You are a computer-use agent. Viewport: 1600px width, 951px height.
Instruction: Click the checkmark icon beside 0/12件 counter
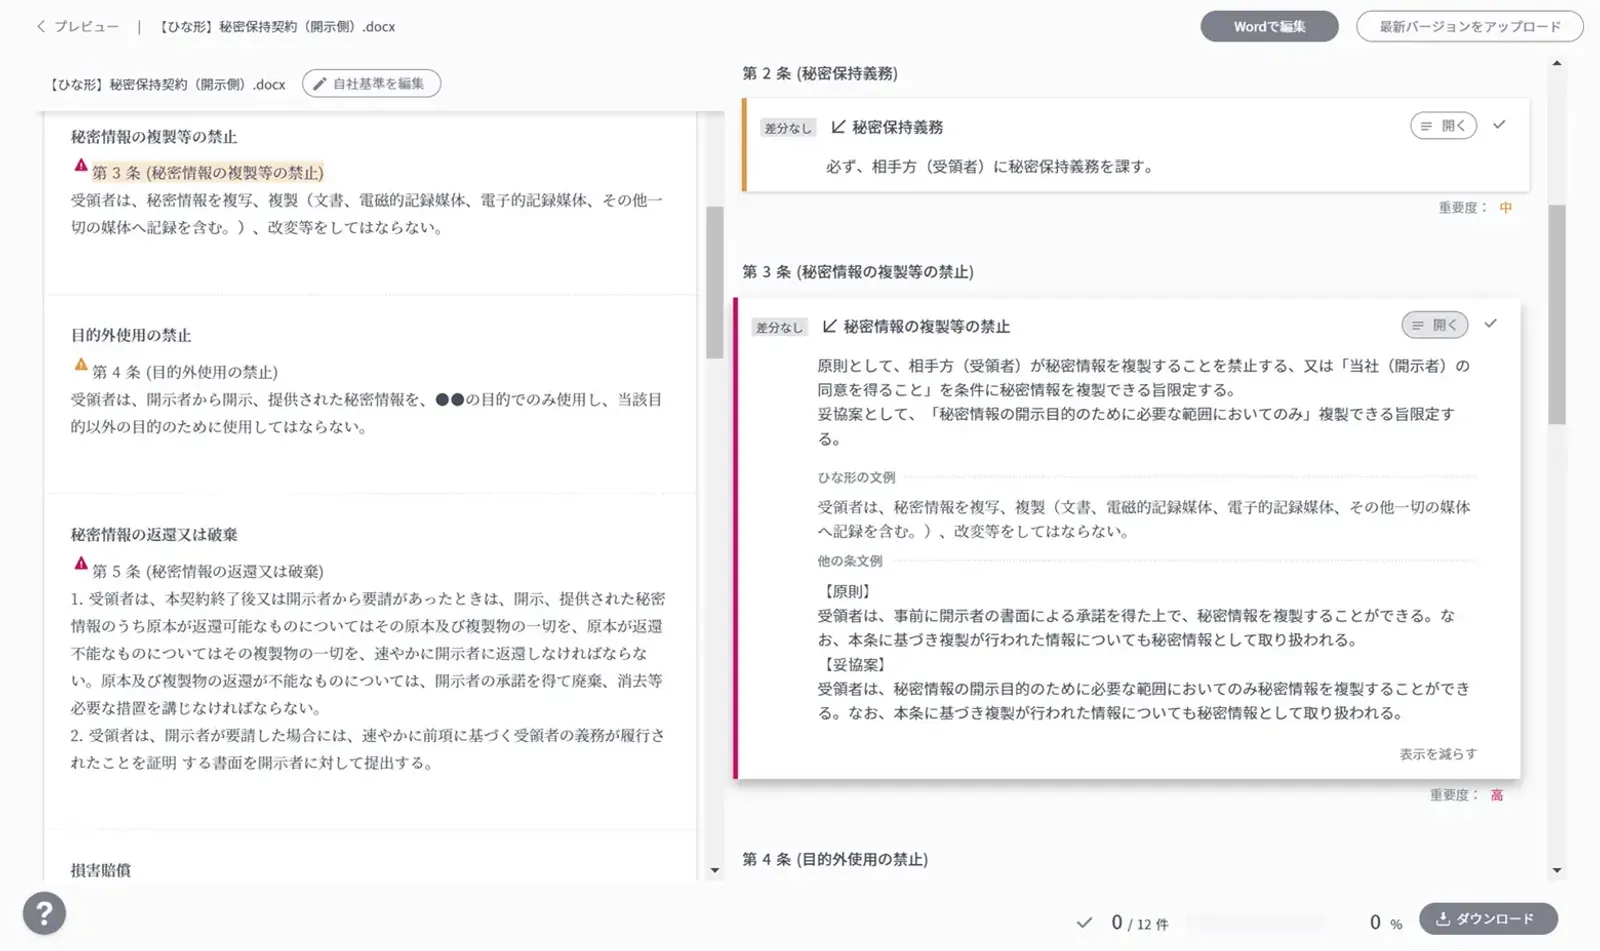click(x=1084, y=923)
